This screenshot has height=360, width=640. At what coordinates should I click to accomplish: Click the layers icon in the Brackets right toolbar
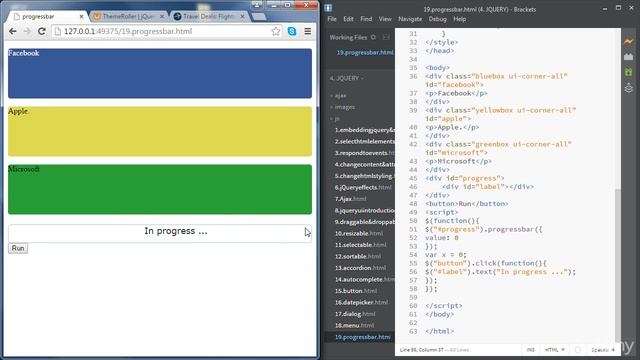629,88
